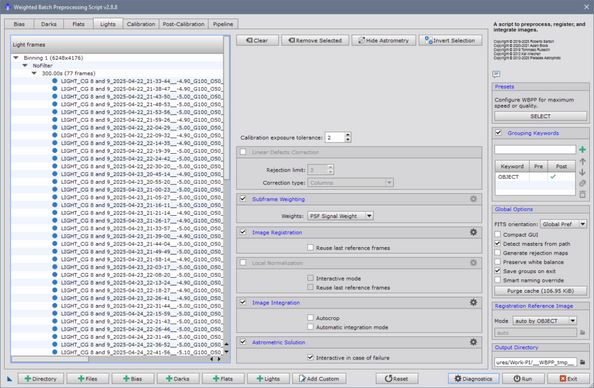
Task: Enable Compact GUI option
Action: (498, 235)
